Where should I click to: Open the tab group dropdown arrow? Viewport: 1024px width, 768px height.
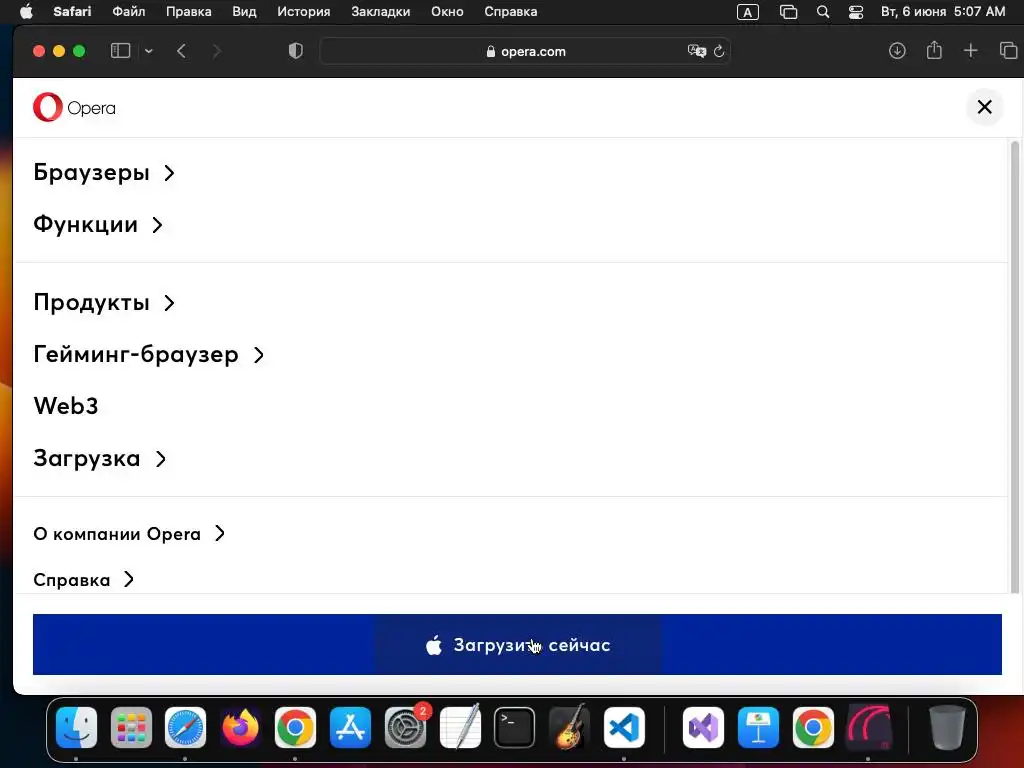pos(149,51)
